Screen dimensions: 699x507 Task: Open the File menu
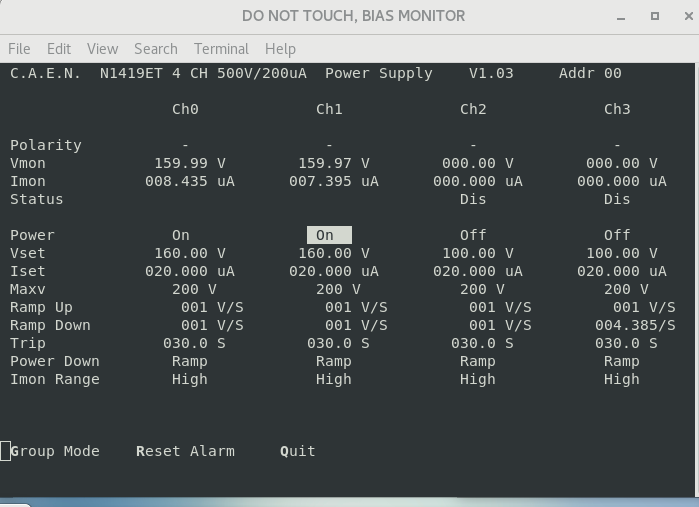(x=19, y=49)
